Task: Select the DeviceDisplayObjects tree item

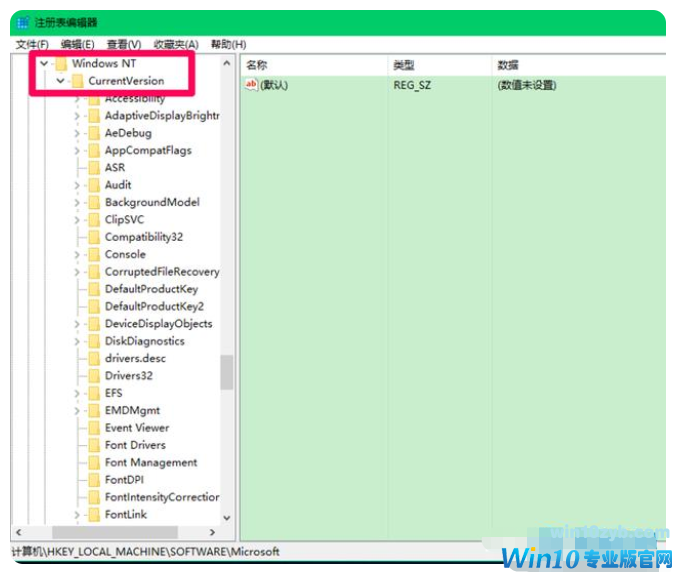Action: tap(159, 324)
